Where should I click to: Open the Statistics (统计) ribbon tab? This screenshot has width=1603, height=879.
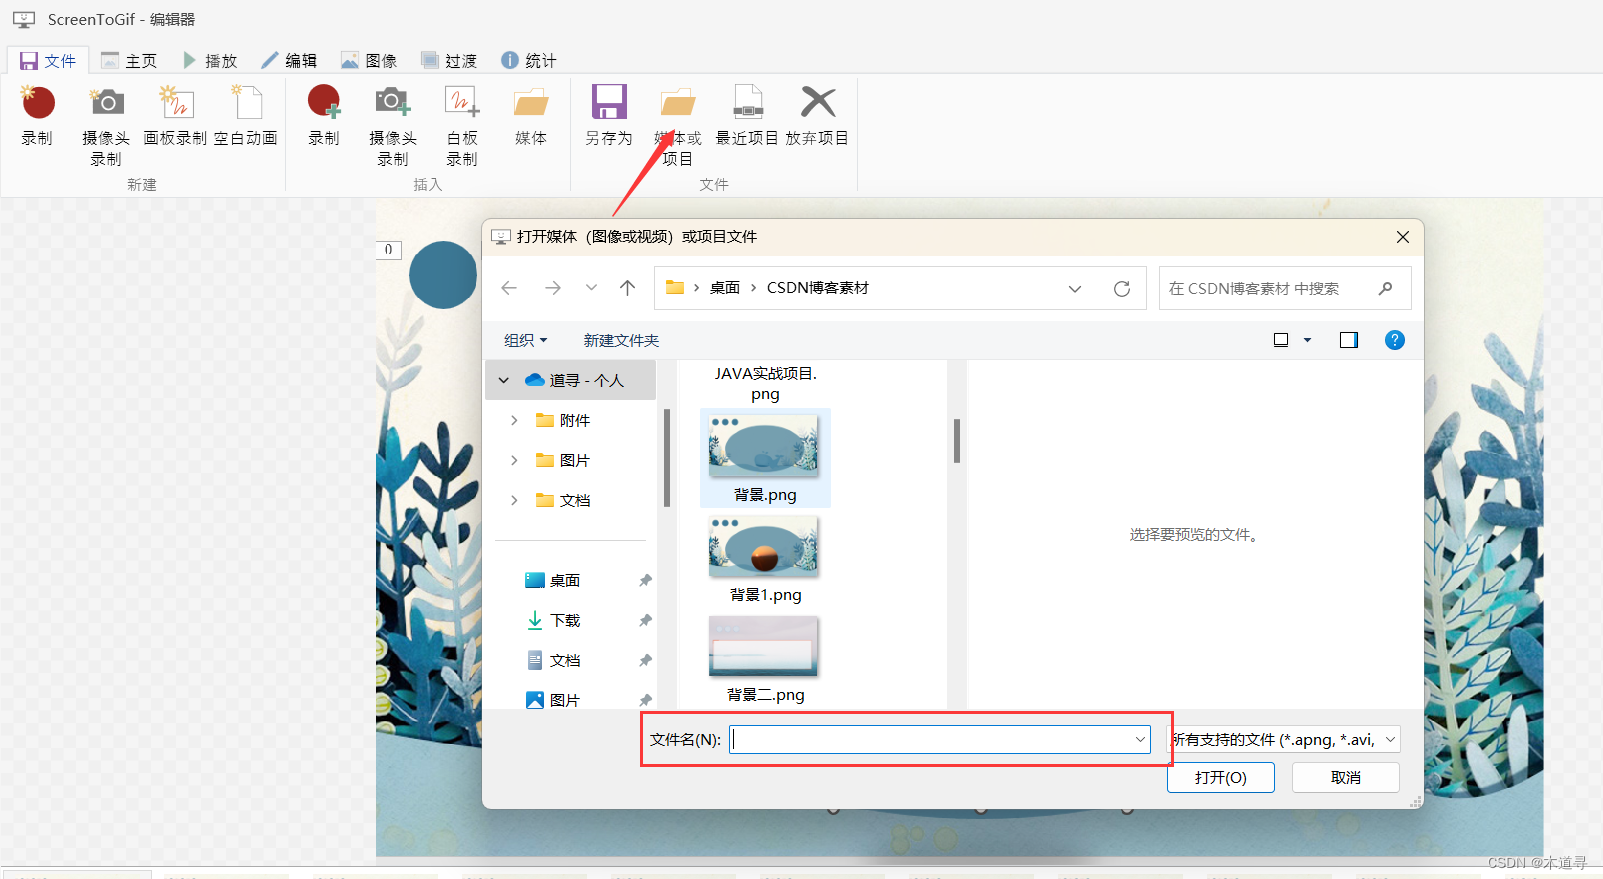tap(529, 61)
